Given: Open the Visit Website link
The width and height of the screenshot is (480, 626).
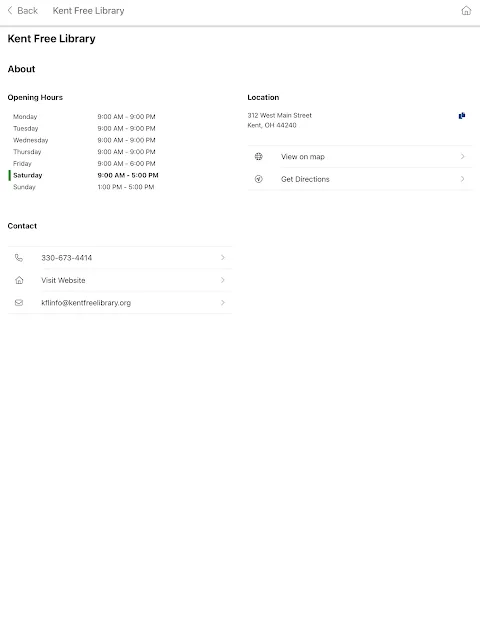Looking at the screenshot, I should click(x=120, y=280).
